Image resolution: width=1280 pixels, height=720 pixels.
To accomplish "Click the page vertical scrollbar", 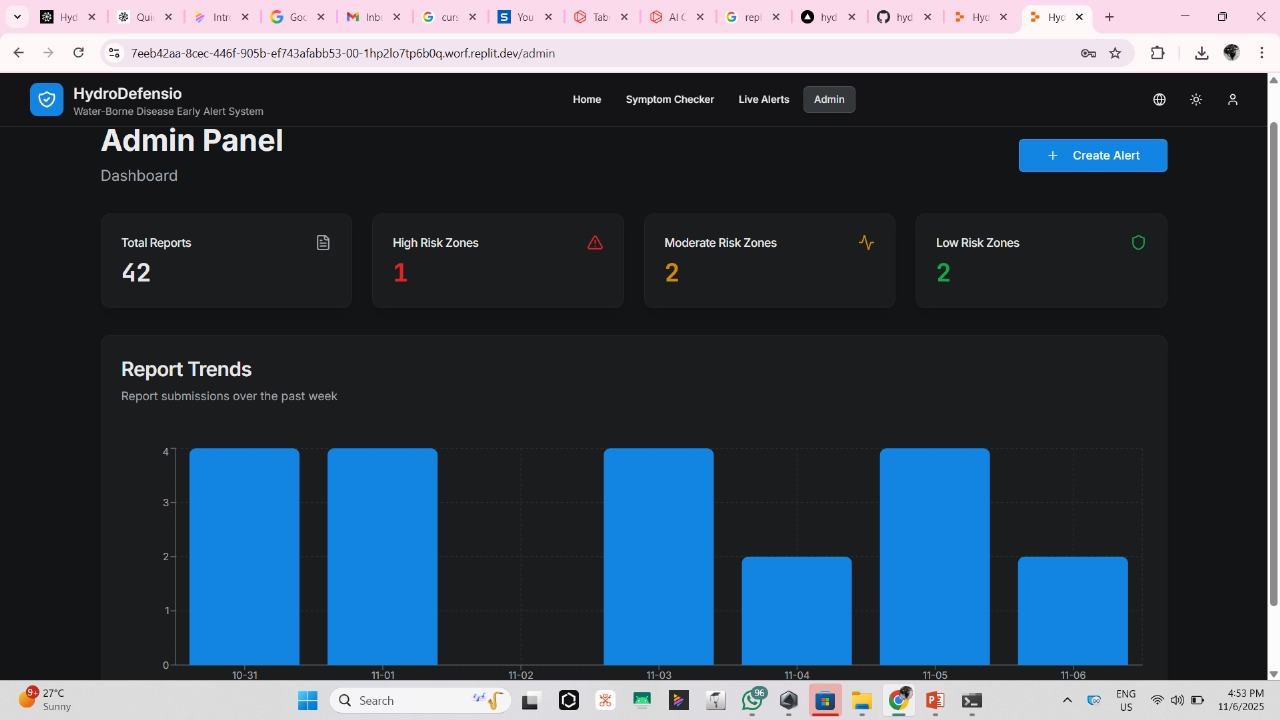I will click(1273, 360).
